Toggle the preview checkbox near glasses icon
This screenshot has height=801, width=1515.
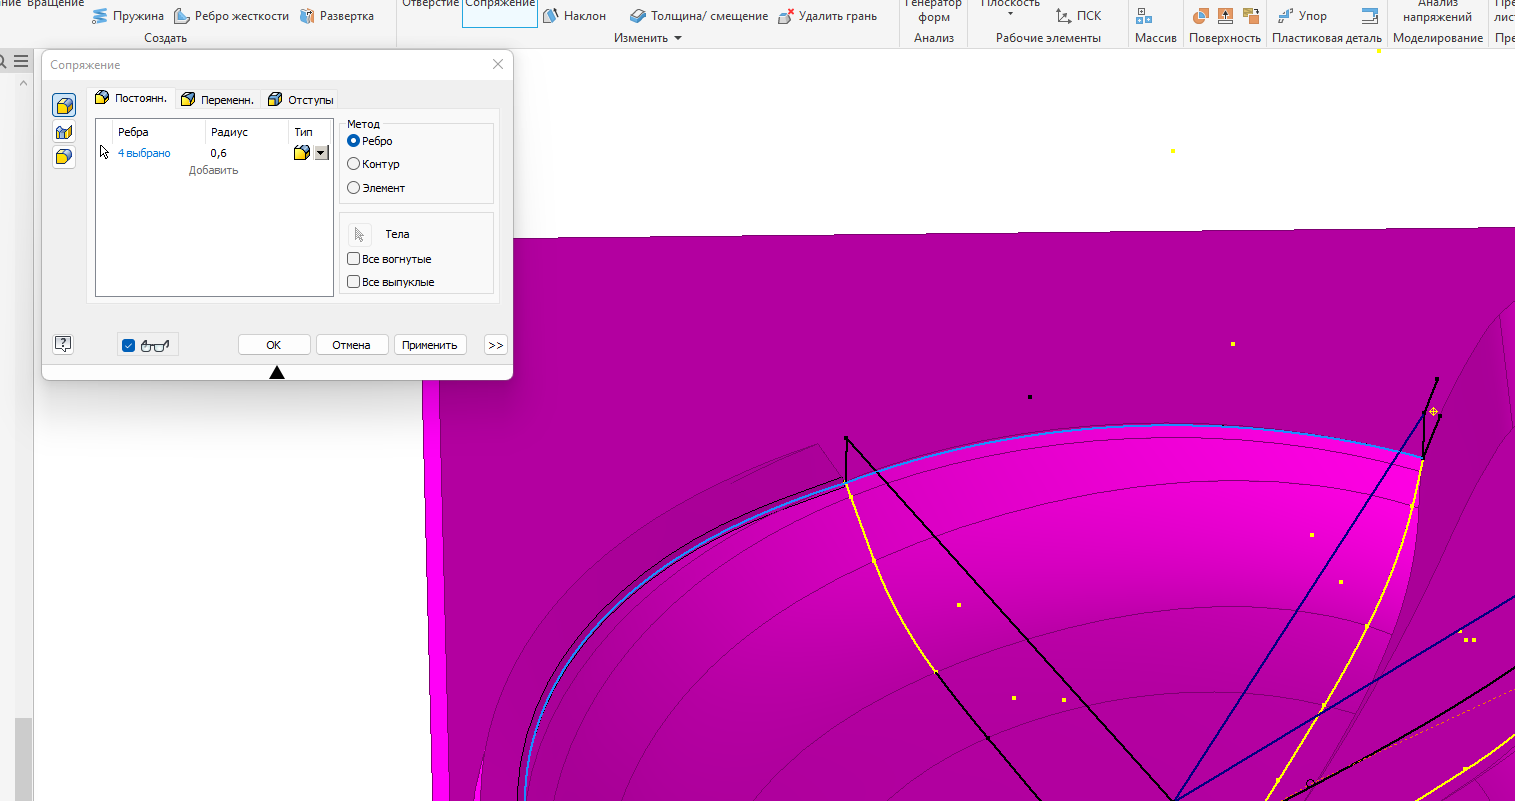(x=128, y=344)
